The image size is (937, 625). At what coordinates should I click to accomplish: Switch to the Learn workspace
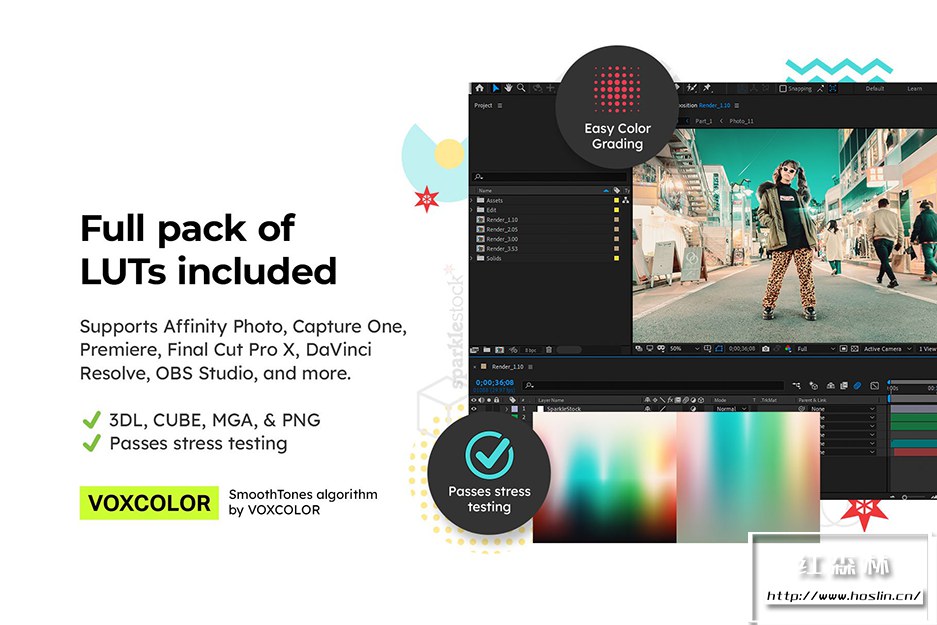coord(914,88)
